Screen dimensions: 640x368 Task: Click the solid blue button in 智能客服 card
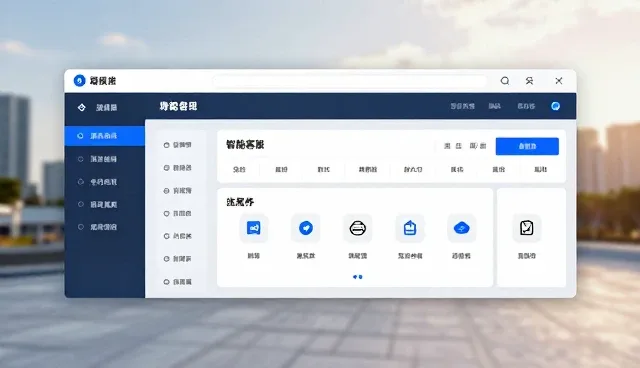pos(527,146)
